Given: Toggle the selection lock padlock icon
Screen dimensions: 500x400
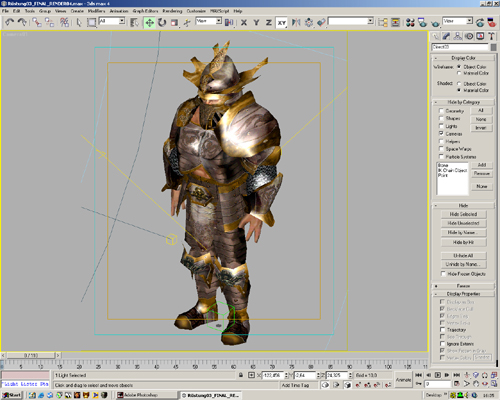Looking at the screenshot, I should coord(241,375).
